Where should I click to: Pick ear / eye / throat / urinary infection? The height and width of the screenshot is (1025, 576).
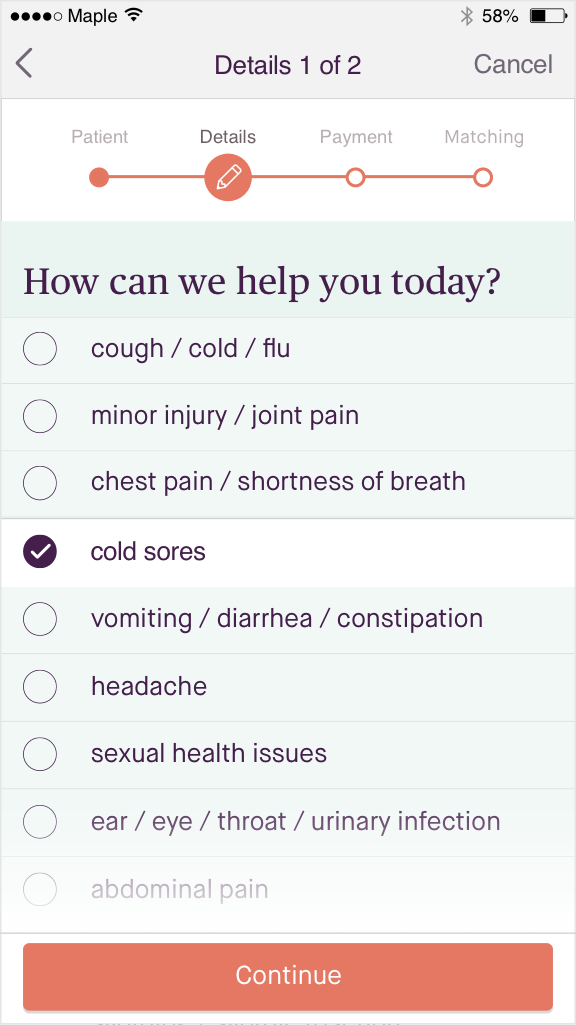pos(288,822)
